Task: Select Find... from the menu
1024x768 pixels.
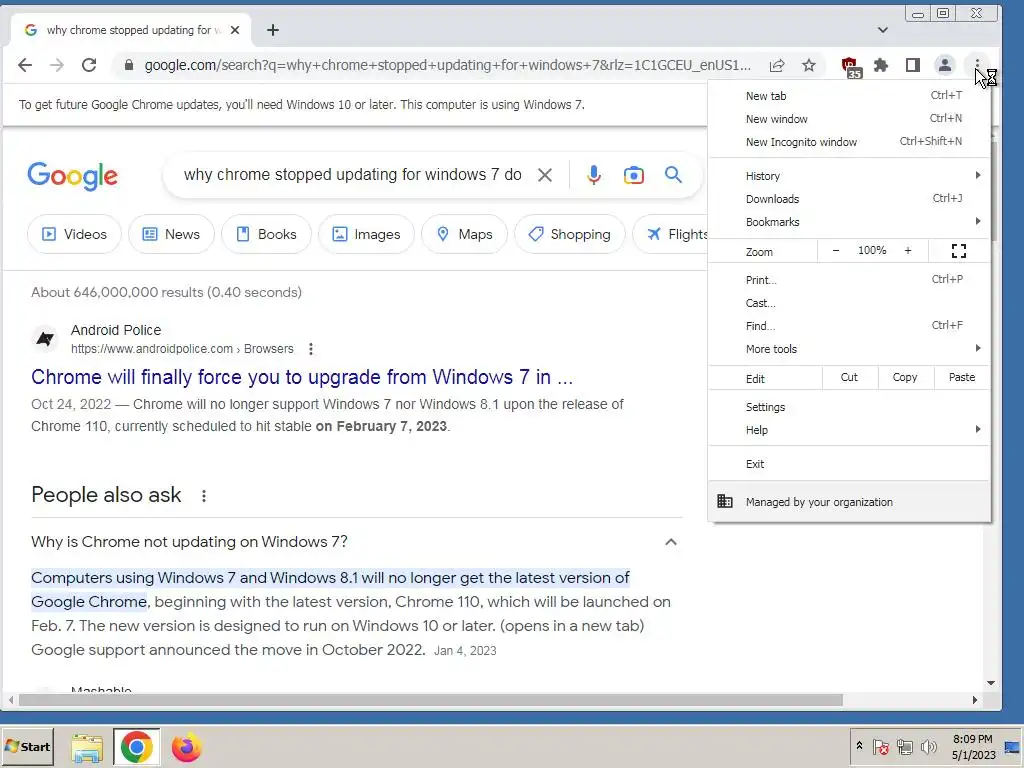Action: [850, 325]
